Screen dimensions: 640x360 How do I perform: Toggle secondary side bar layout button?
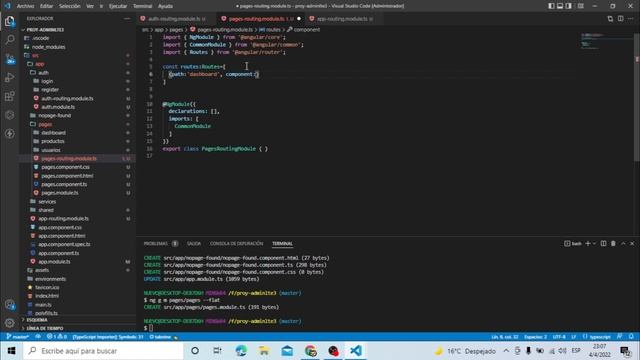(x=569, y=6)
